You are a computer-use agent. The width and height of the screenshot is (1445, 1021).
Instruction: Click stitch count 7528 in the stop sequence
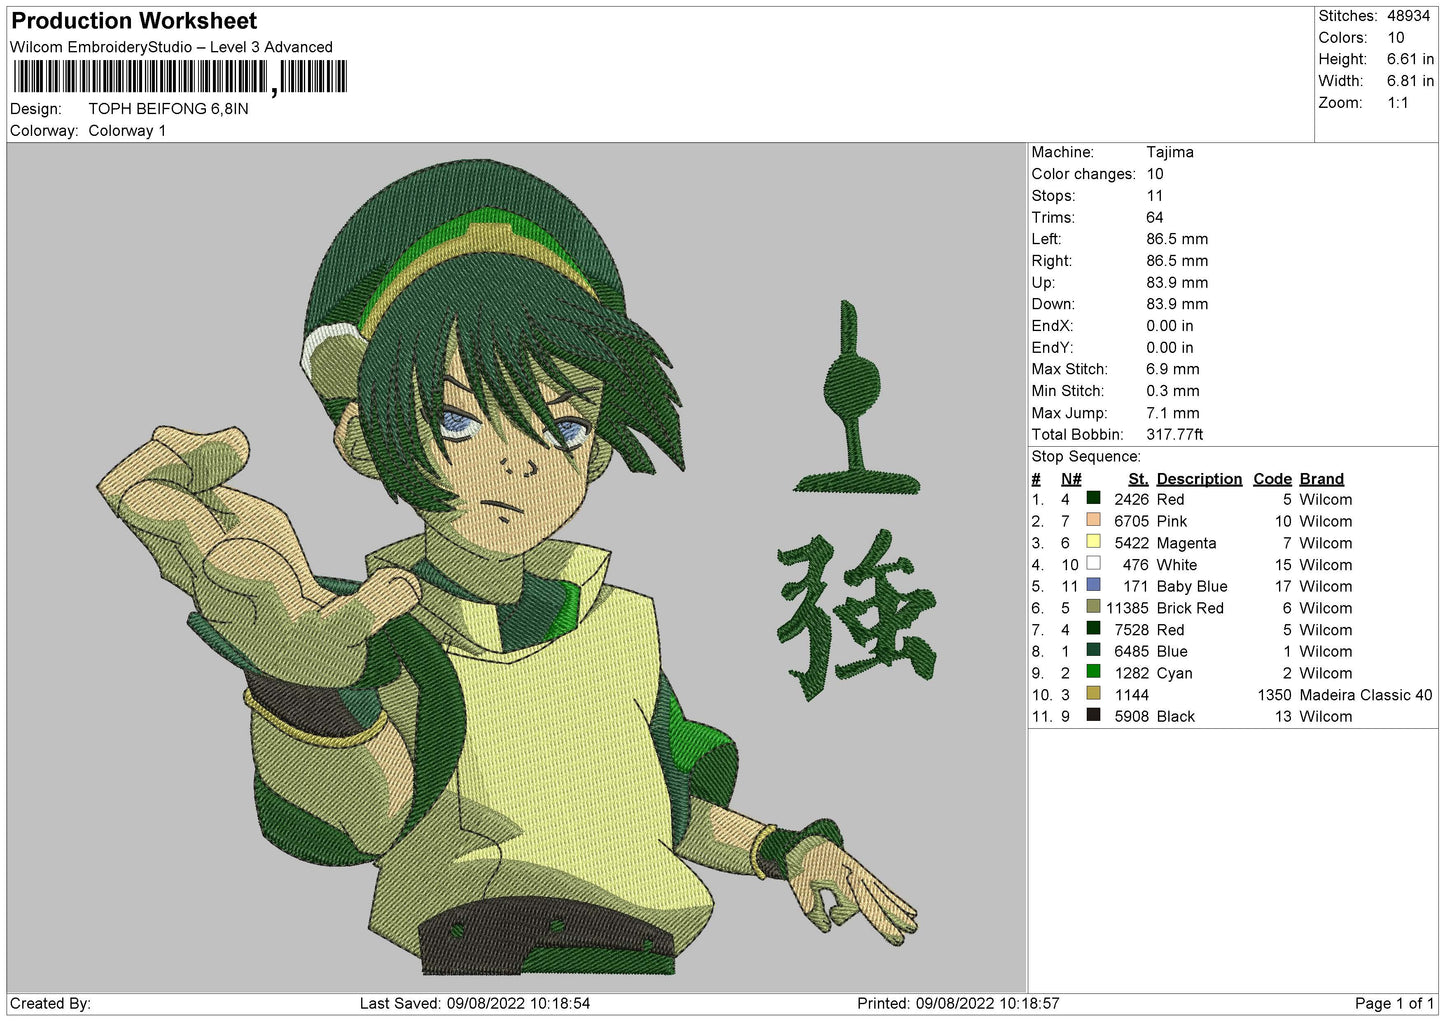click(1131, 630)
